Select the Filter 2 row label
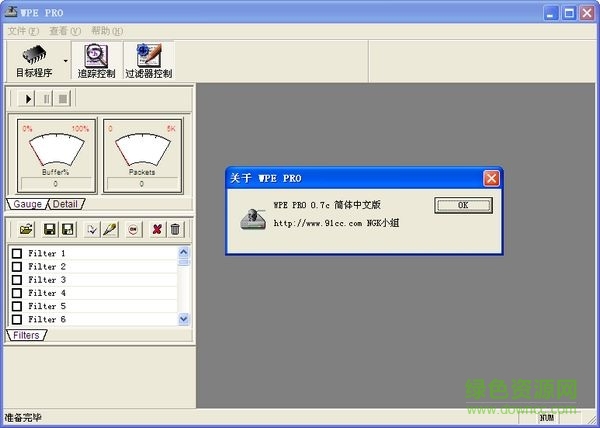 tap(47, 267)
